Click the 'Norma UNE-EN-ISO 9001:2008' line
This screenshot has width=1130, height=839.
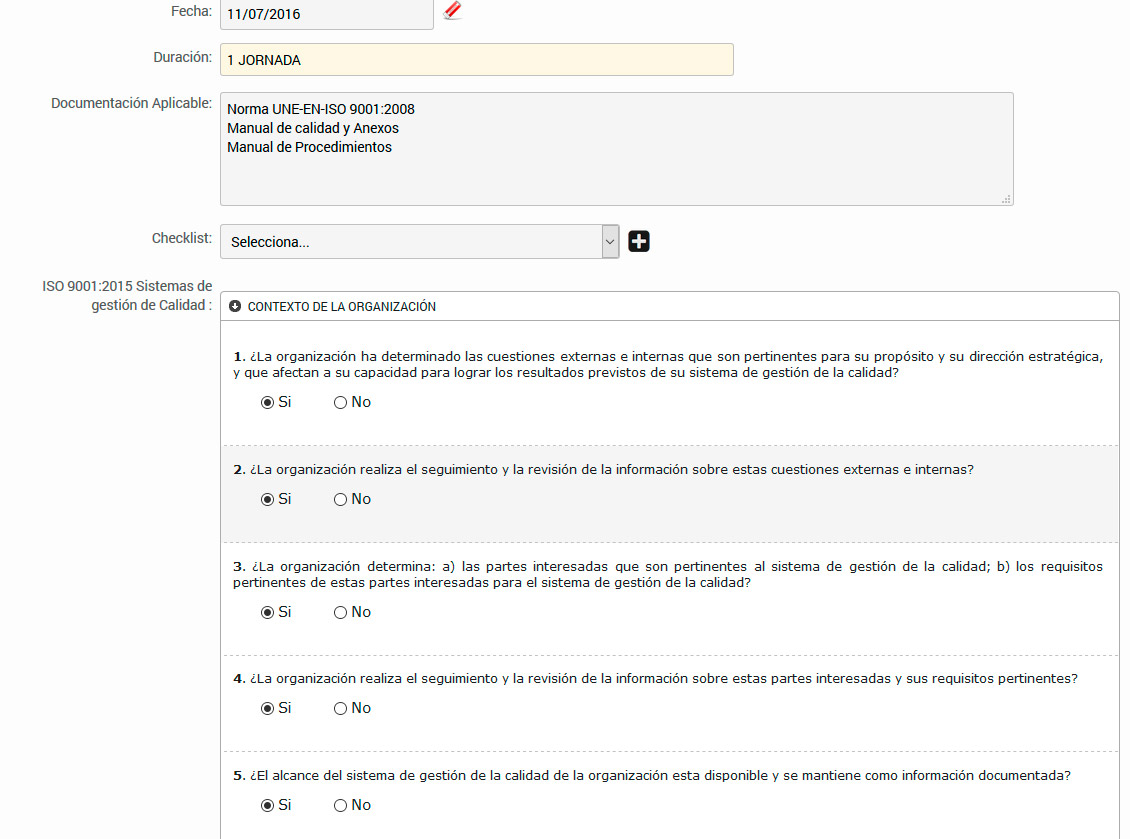pos(321,110)
